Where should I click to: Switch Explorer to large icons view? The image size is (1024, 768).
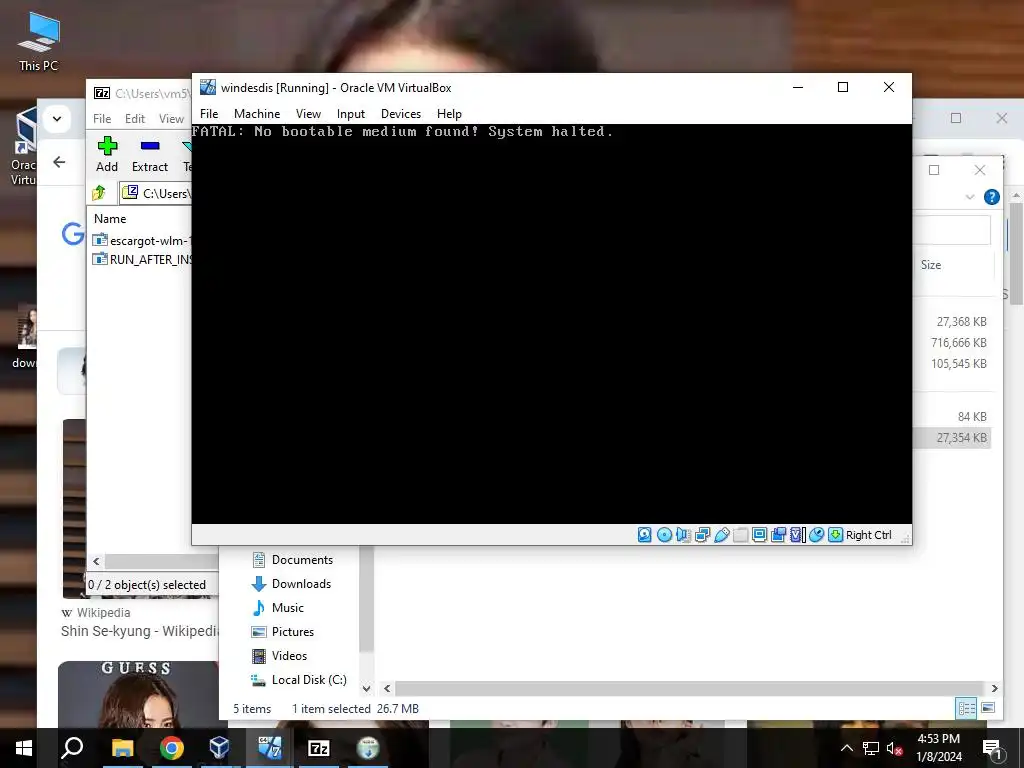point(988,708)
